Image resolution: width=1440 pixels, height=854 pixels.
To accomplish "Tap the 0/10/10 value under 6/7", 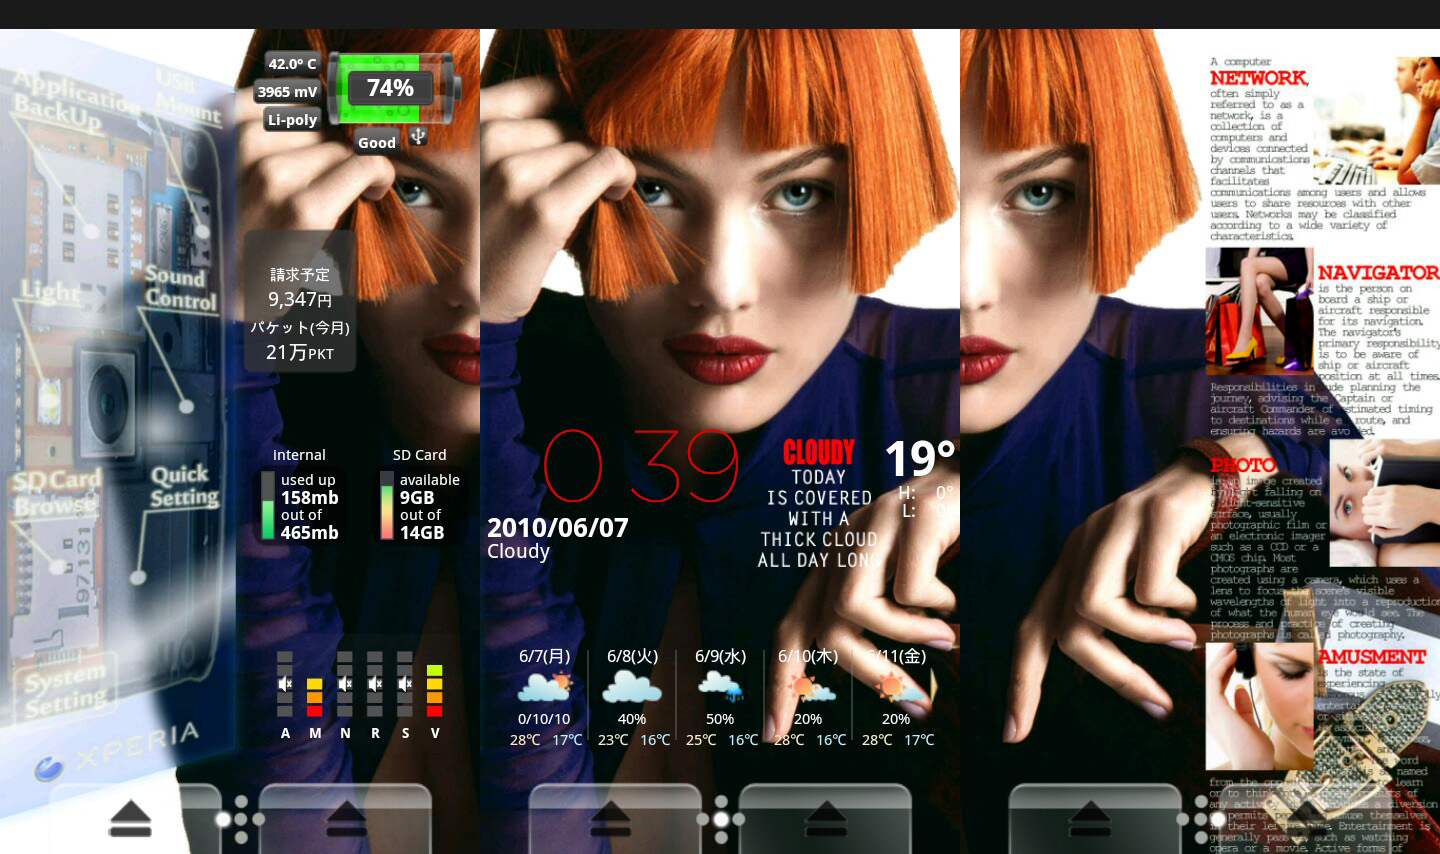I will point(544,719).
